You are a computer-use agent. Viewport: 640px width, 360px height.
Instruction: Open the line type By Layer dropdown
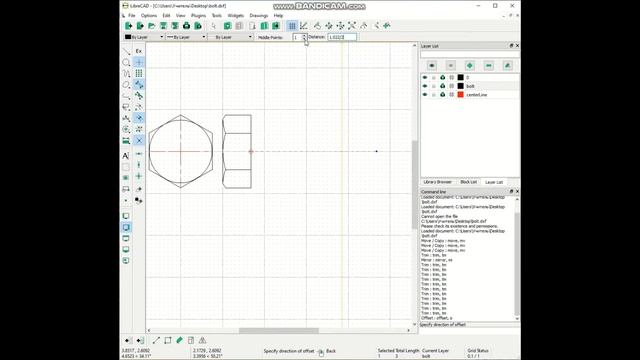click(231, 37)
